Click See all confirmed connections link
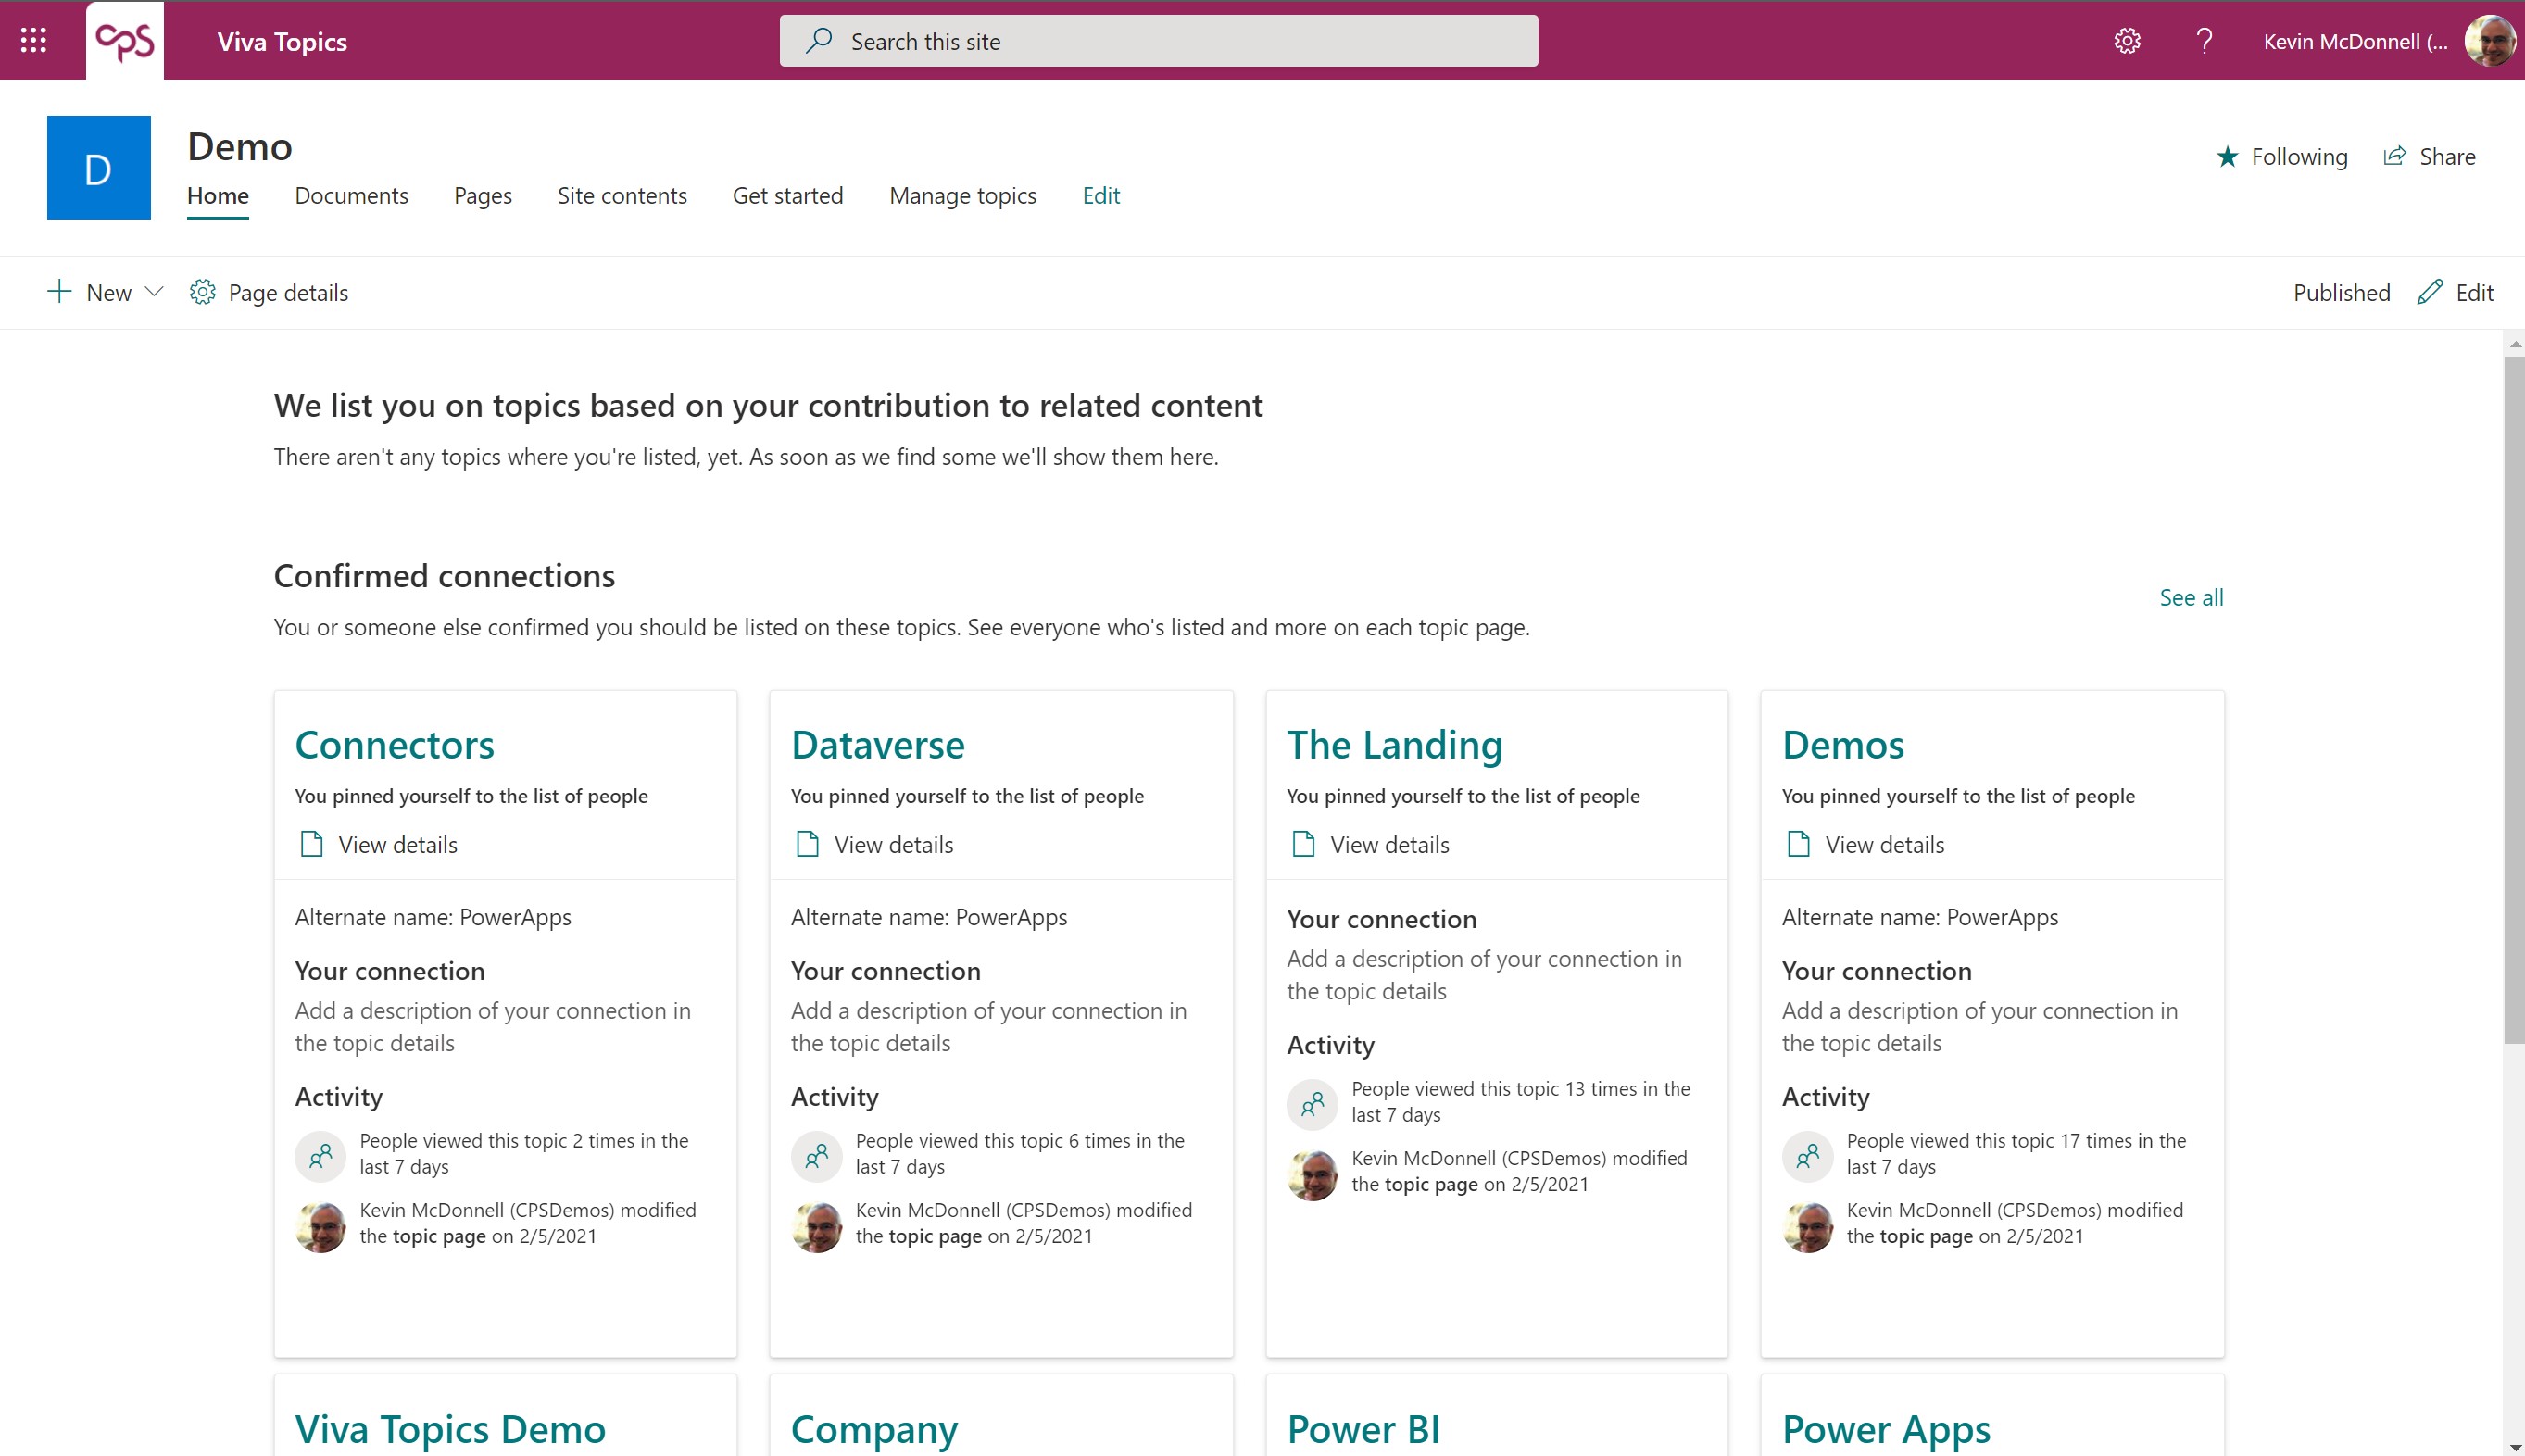The image size is (2525, 1456). click(x=2191, y=597)
